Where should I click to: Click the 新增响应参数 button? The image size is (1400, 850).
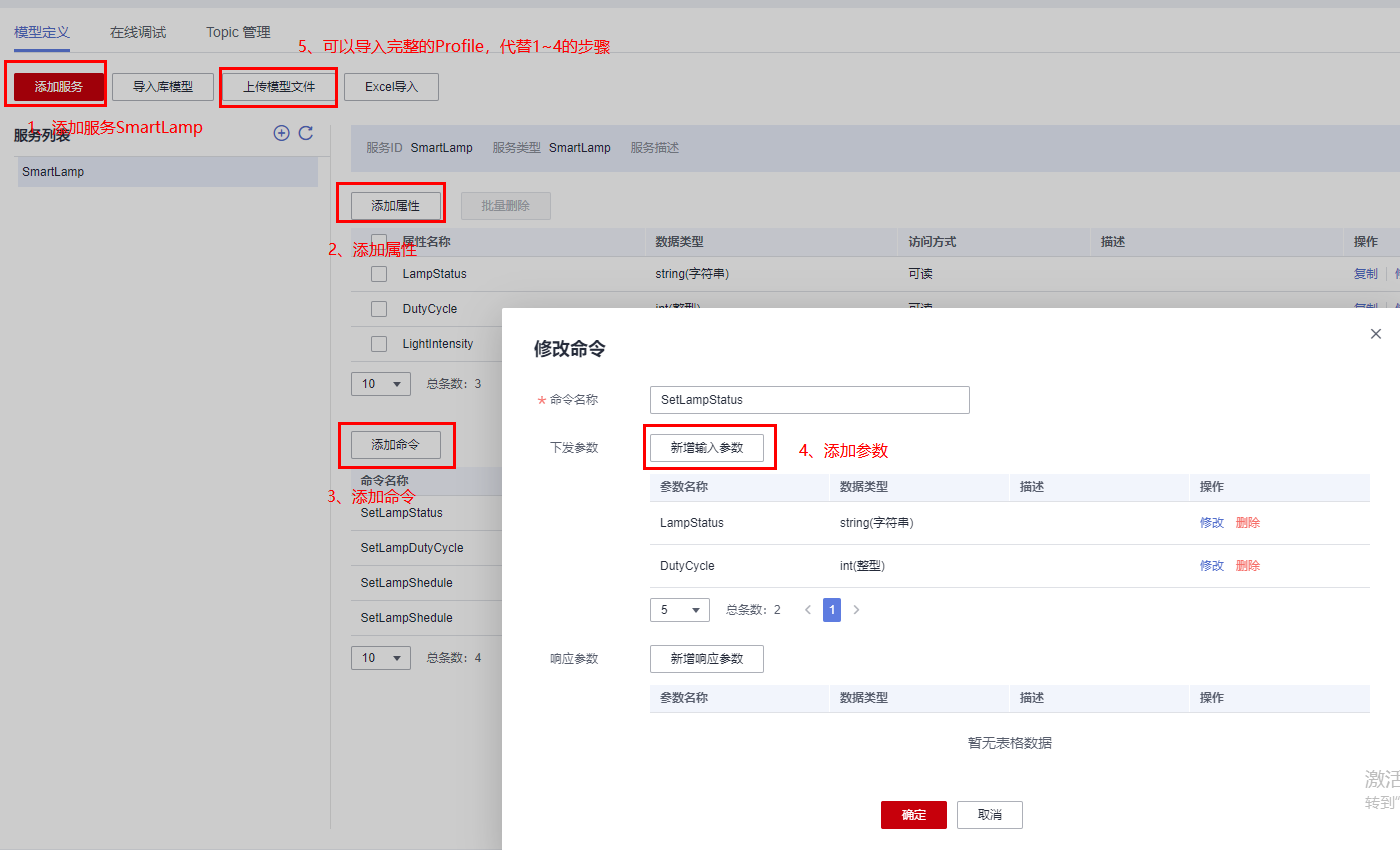(707, 659)
